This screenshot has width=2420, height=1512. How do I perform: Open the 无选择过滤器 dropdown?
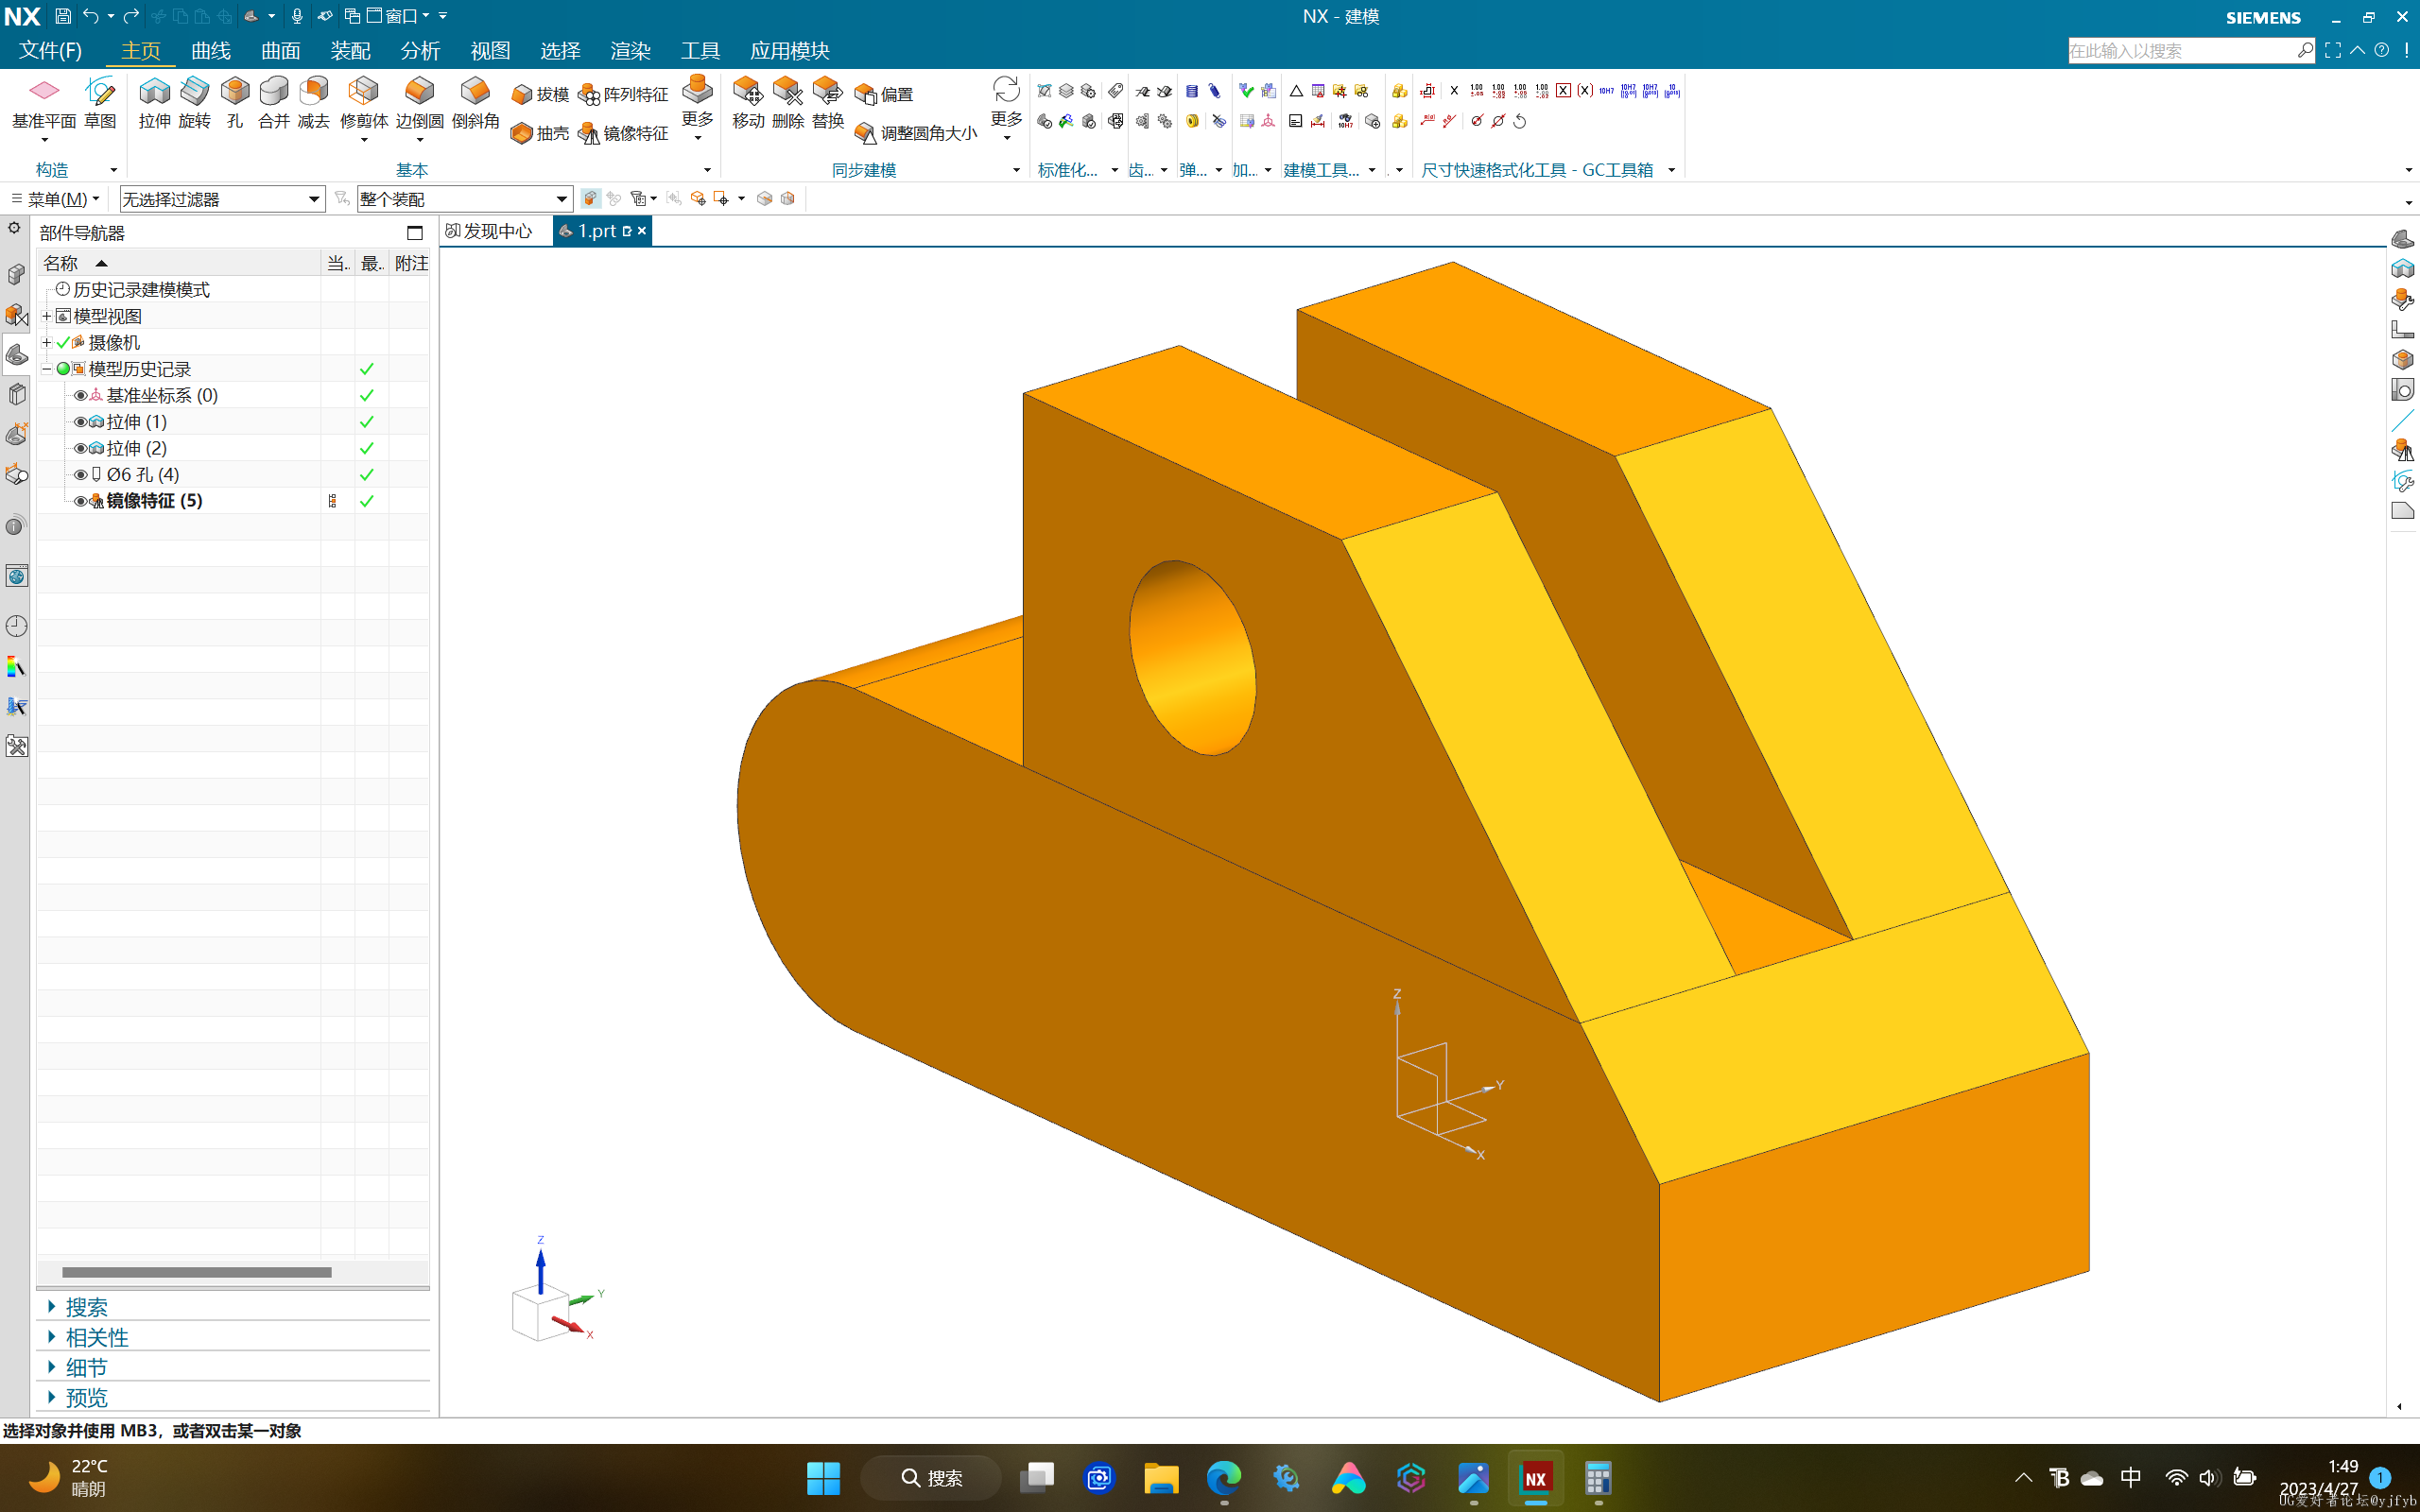pos(222,199)
